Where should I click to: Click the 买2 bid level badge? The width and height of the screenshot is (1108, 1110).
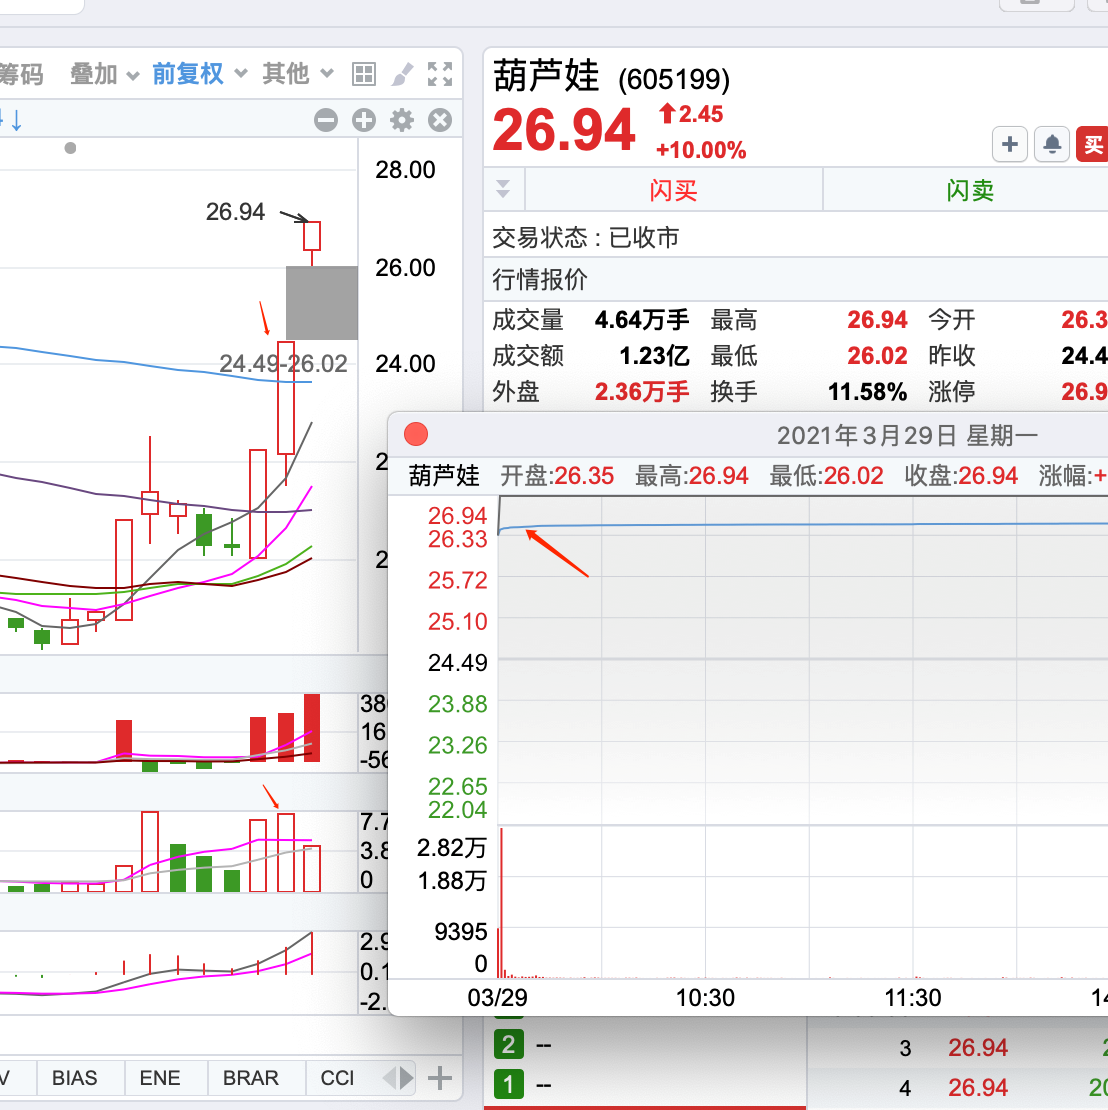coord(508,1044)
